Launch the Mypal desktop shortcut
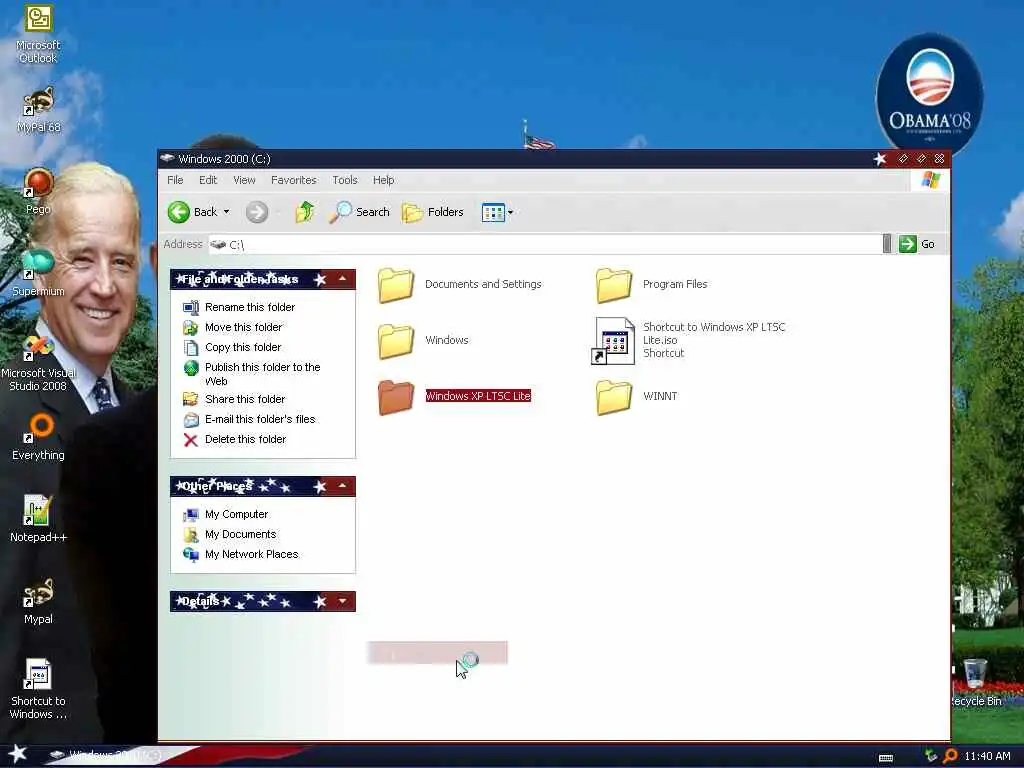The width and height of the screenshot is (1024, 768). pyautogui.click(x=38, y=601)
